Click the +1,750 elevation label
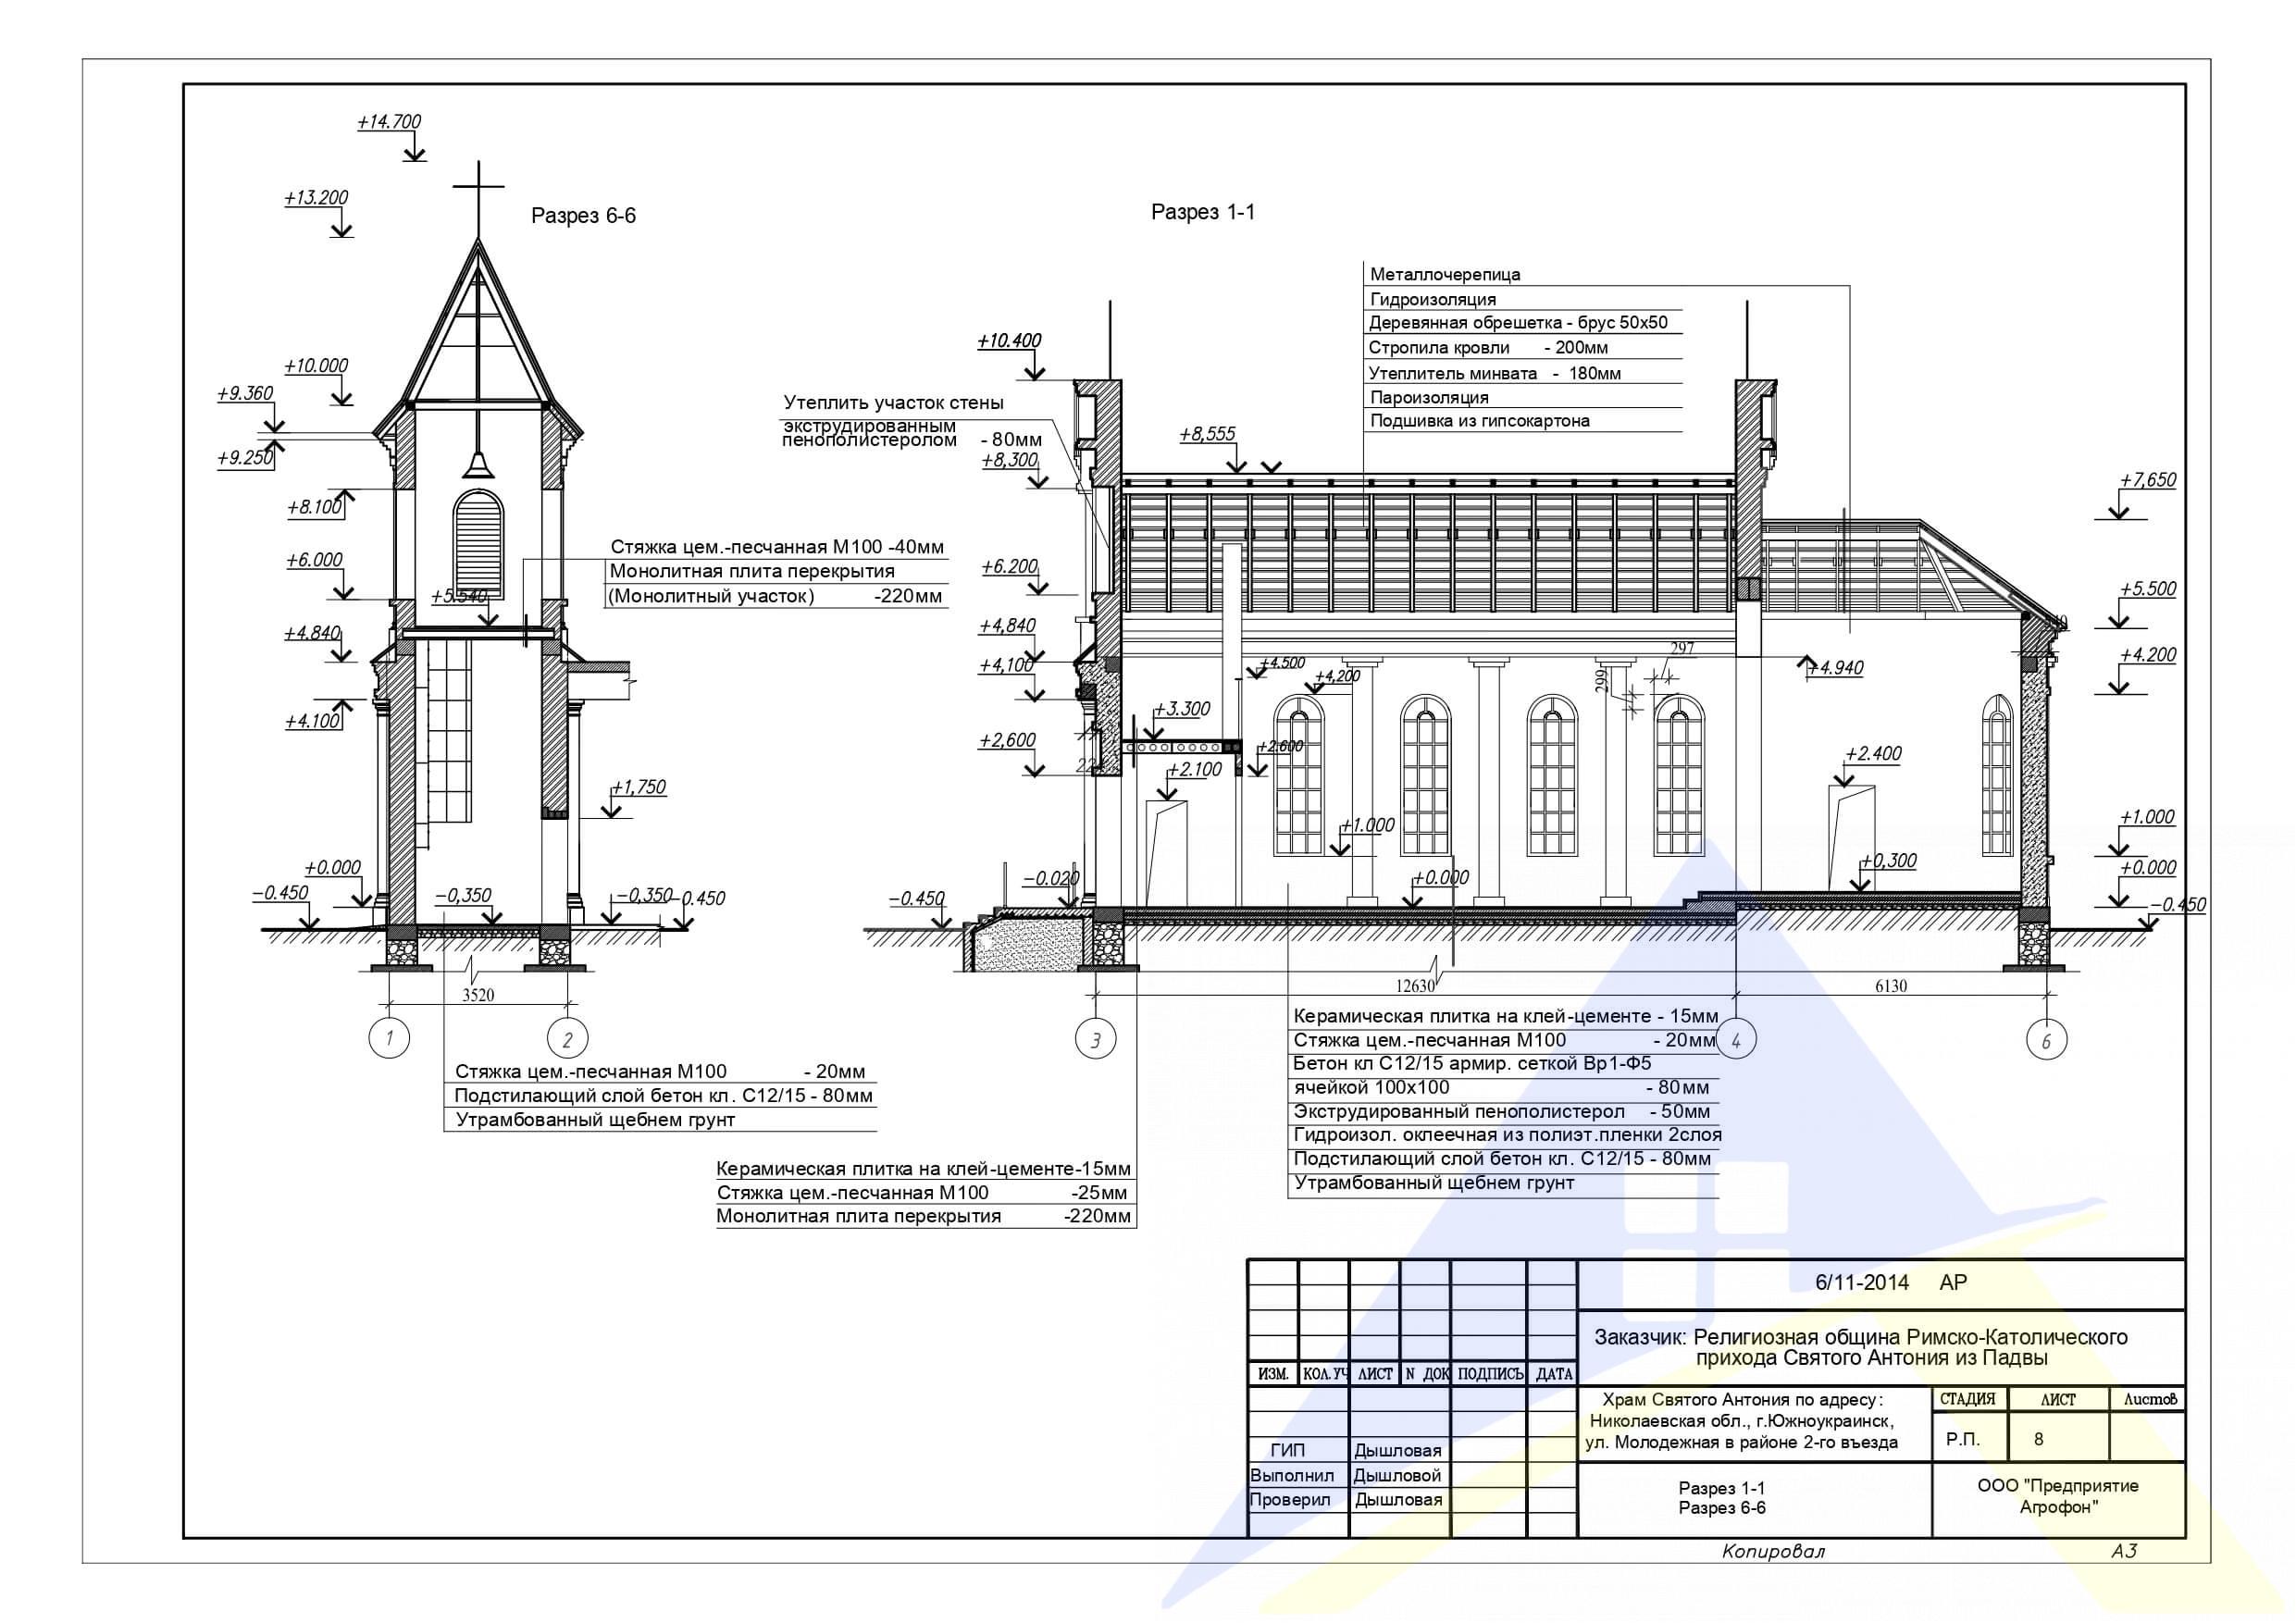 pos(638,788)
